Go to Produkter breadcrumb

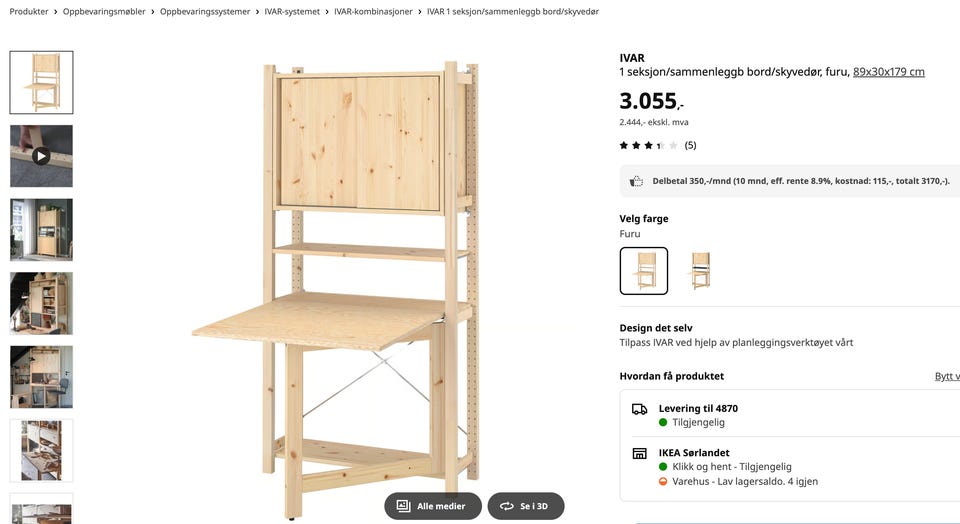[x=29, y=12]
